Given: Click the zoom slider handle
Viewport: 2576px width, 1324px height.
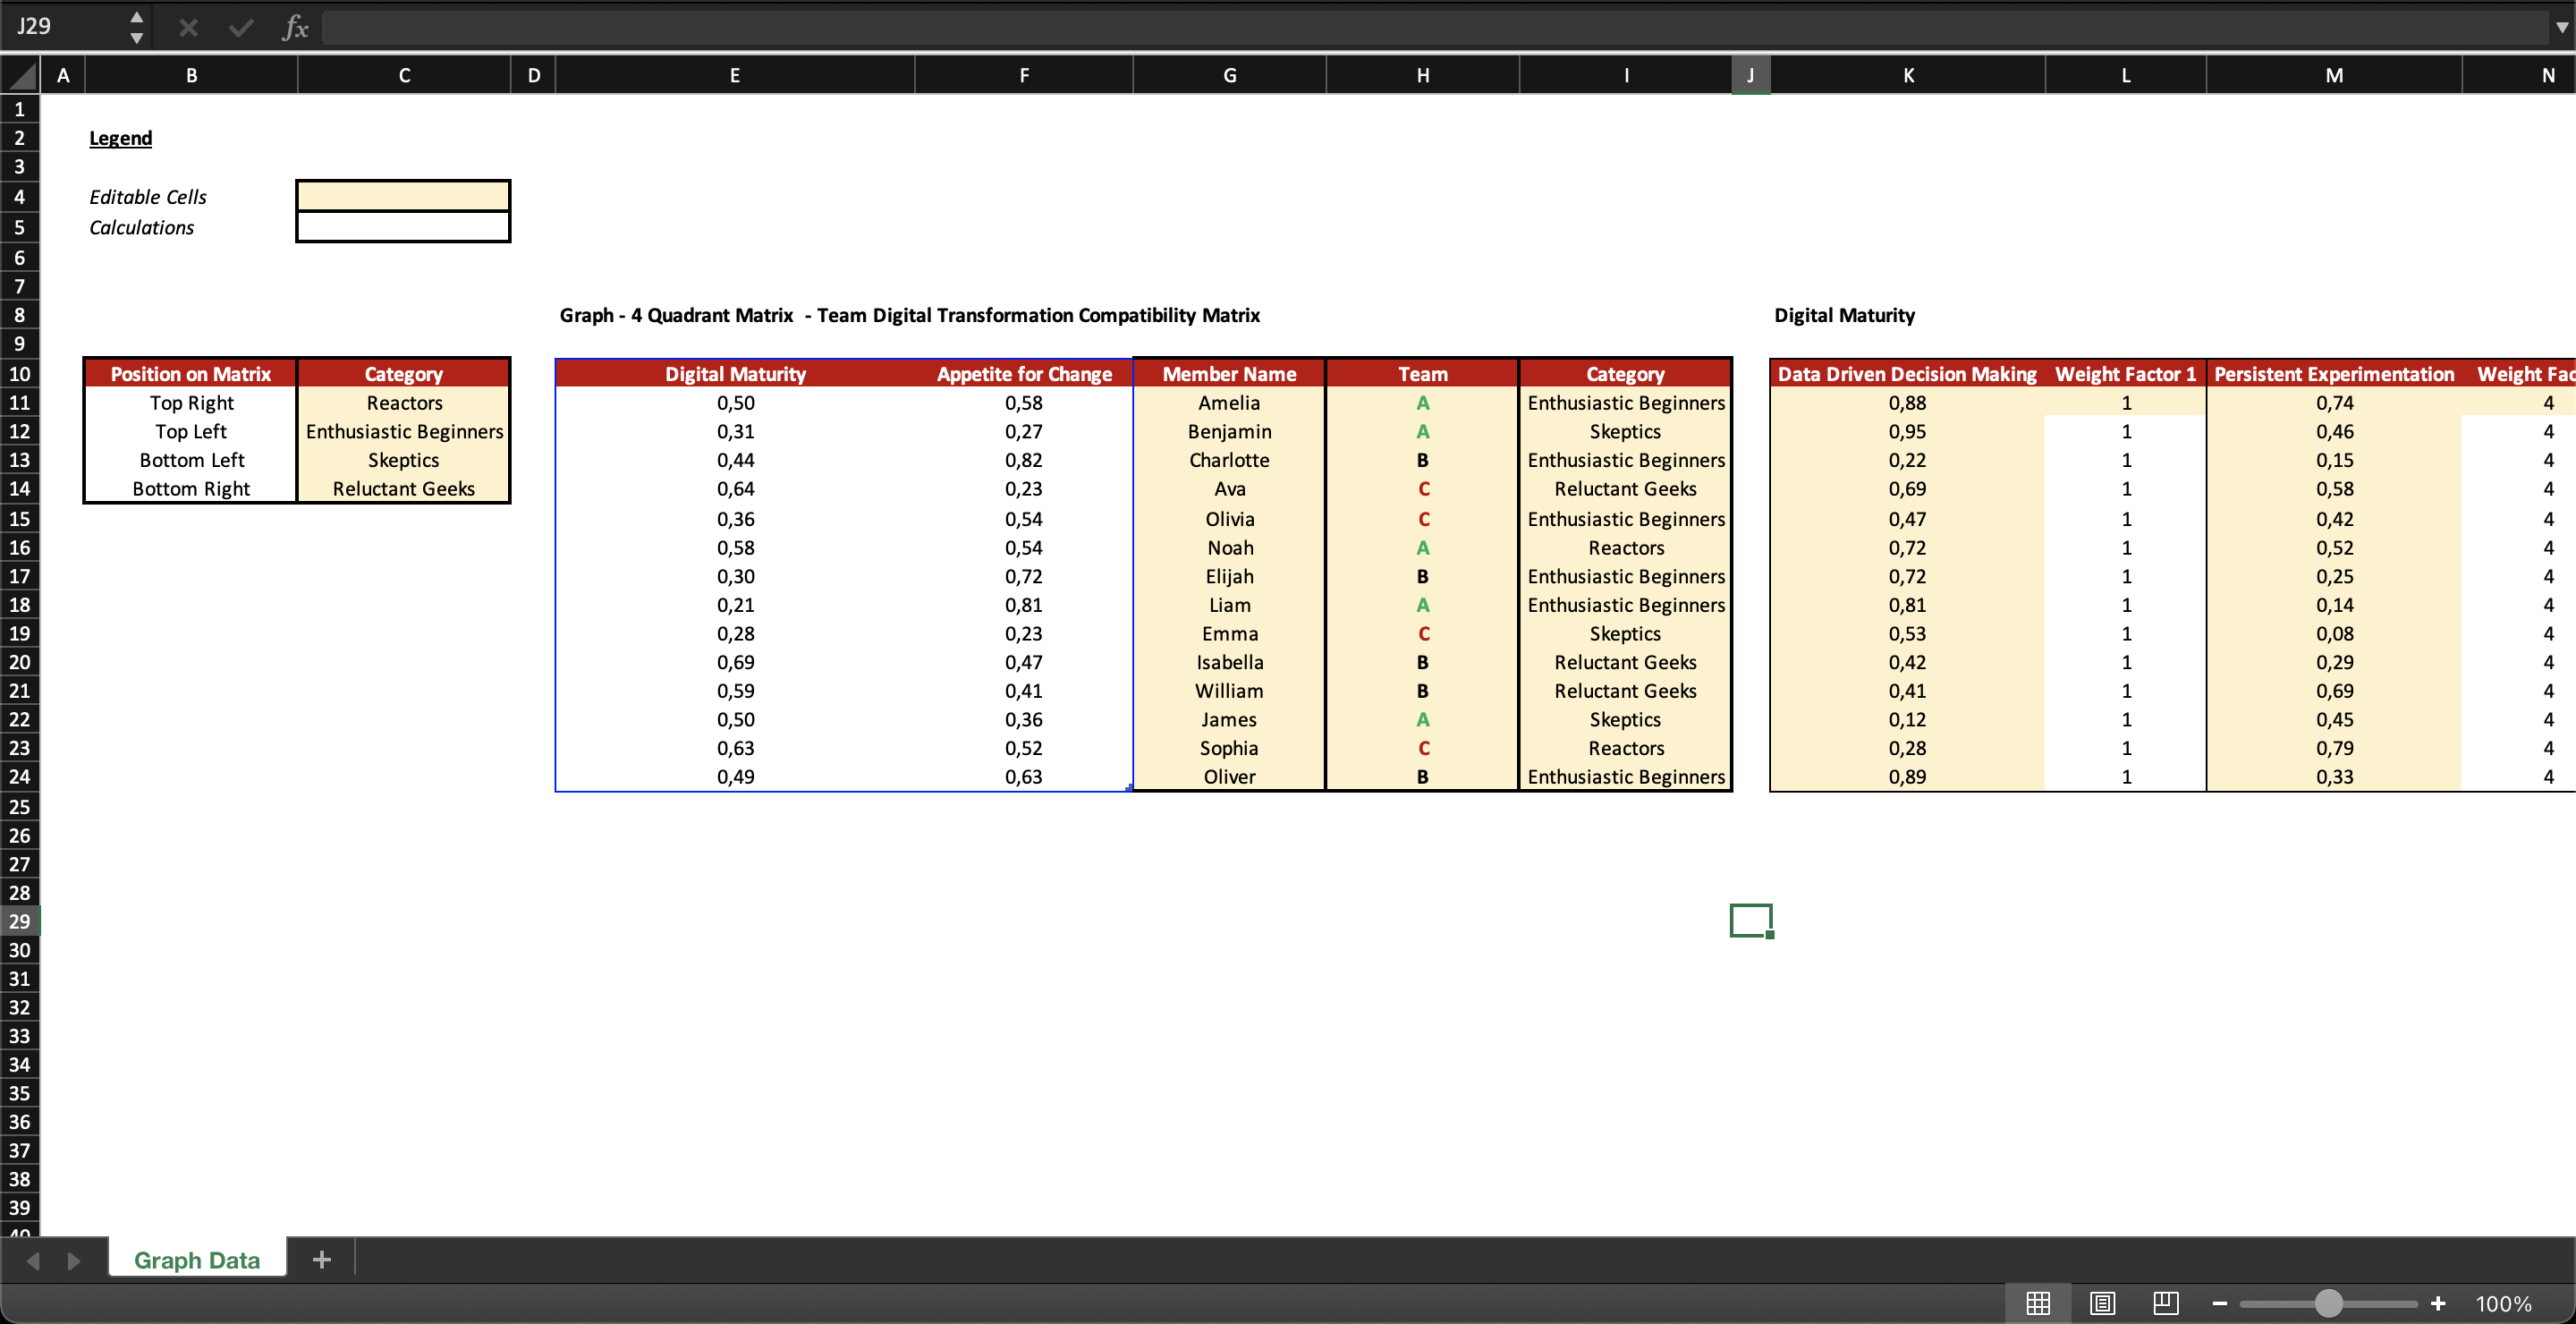Looking at the screenshot, I should point(2329,1303).
